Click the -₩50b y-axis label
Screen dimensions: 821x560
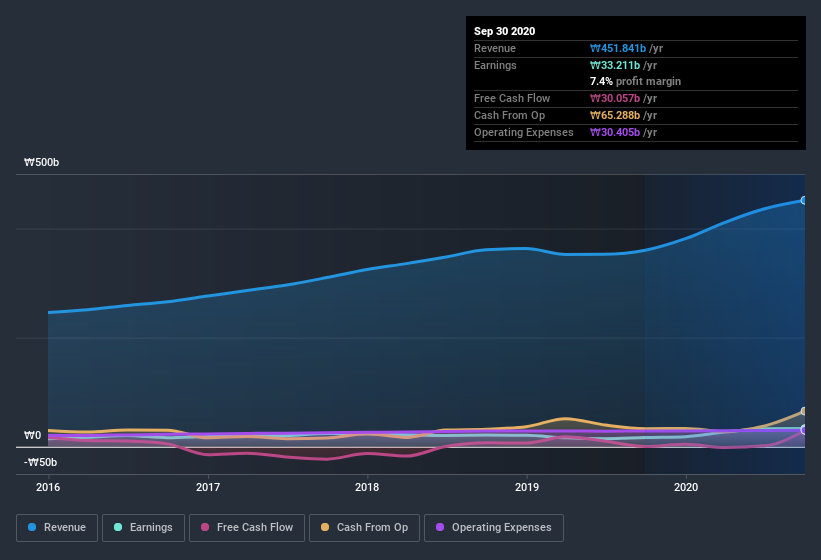coord(40,462)
